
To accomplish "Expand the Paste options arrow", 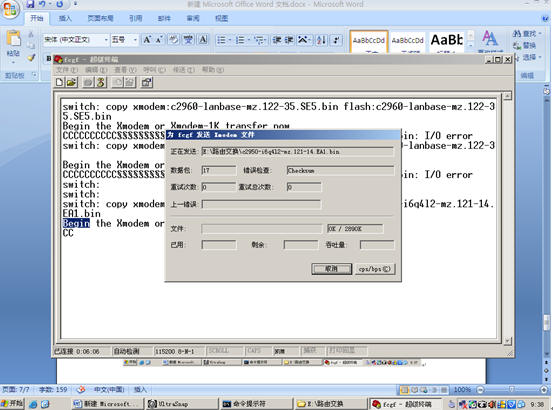I will [x=13, y=63].
